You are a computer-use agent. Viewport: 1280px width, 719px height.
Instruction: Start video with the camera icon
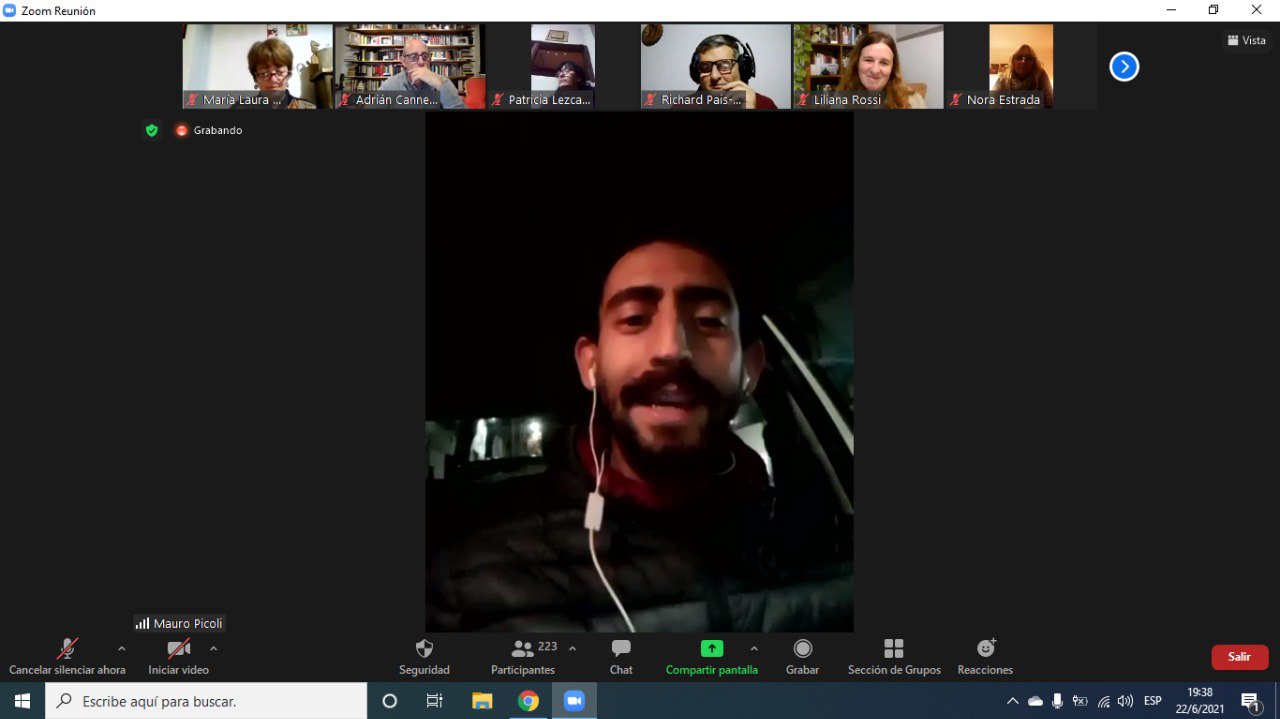[179, 648]
